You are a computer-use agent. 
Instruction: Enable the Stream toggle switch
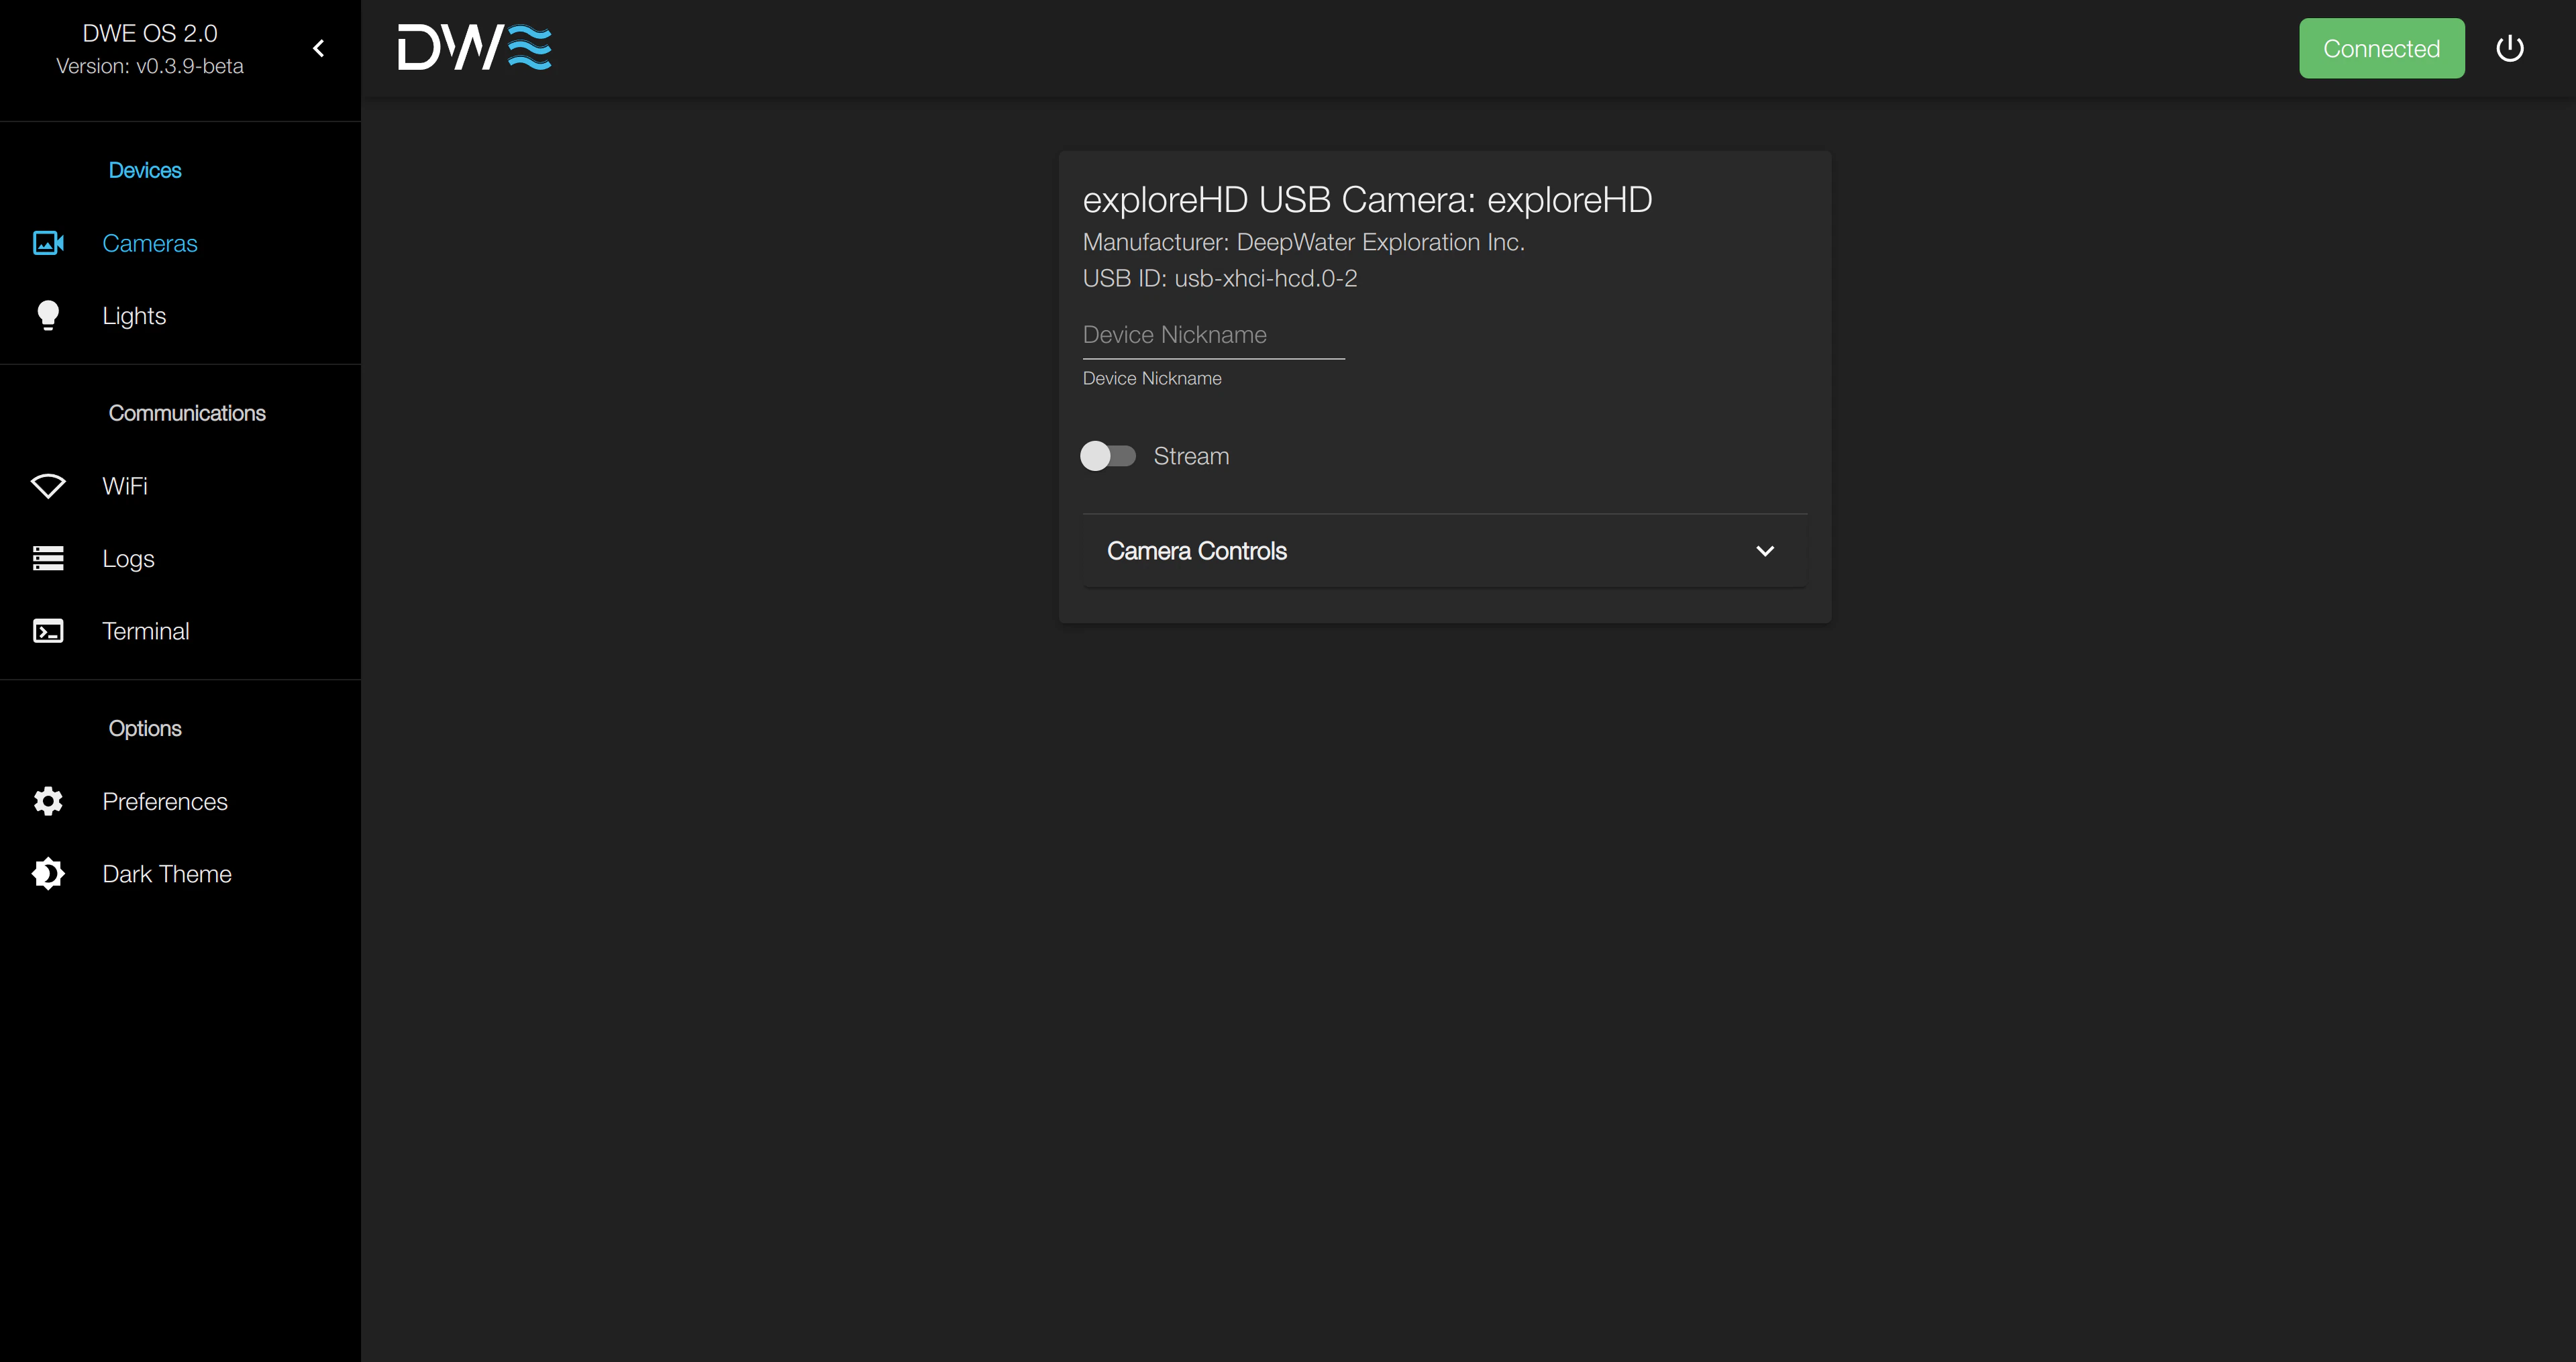(x=1107, y=456)
